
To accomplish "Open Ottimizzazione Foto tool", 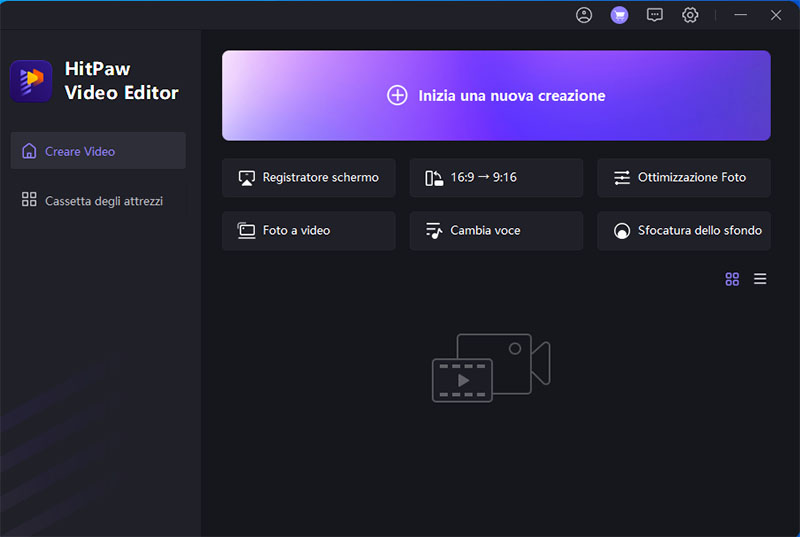I will [x=683, y=178].
